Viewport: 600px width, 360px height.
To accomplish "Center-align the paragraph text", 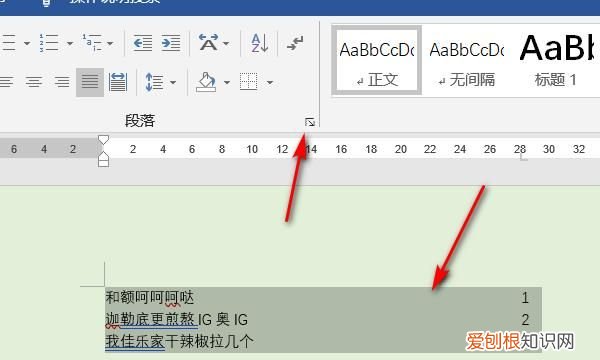I will pyautogui.click(x=34, y=82).
